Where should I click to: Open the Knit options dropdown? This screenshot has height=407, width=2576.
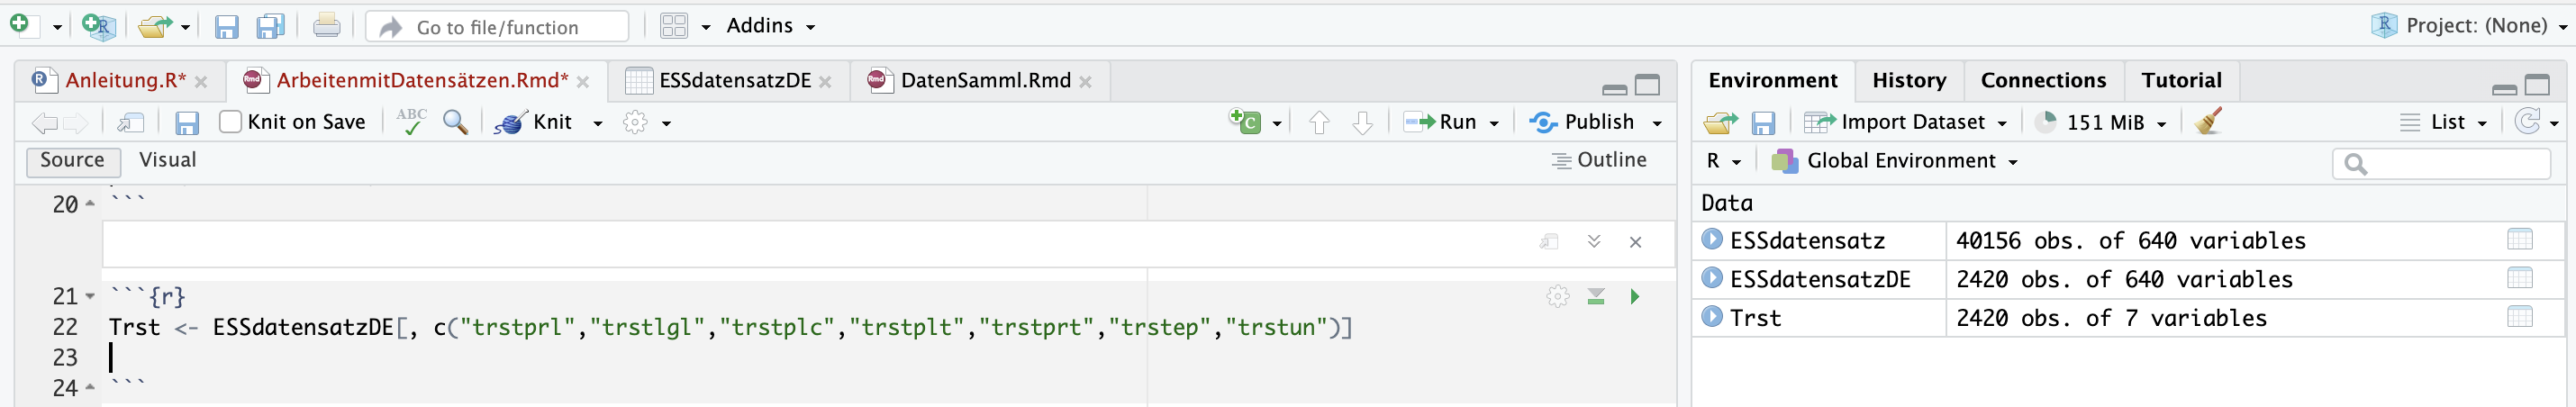coord(598,123)
